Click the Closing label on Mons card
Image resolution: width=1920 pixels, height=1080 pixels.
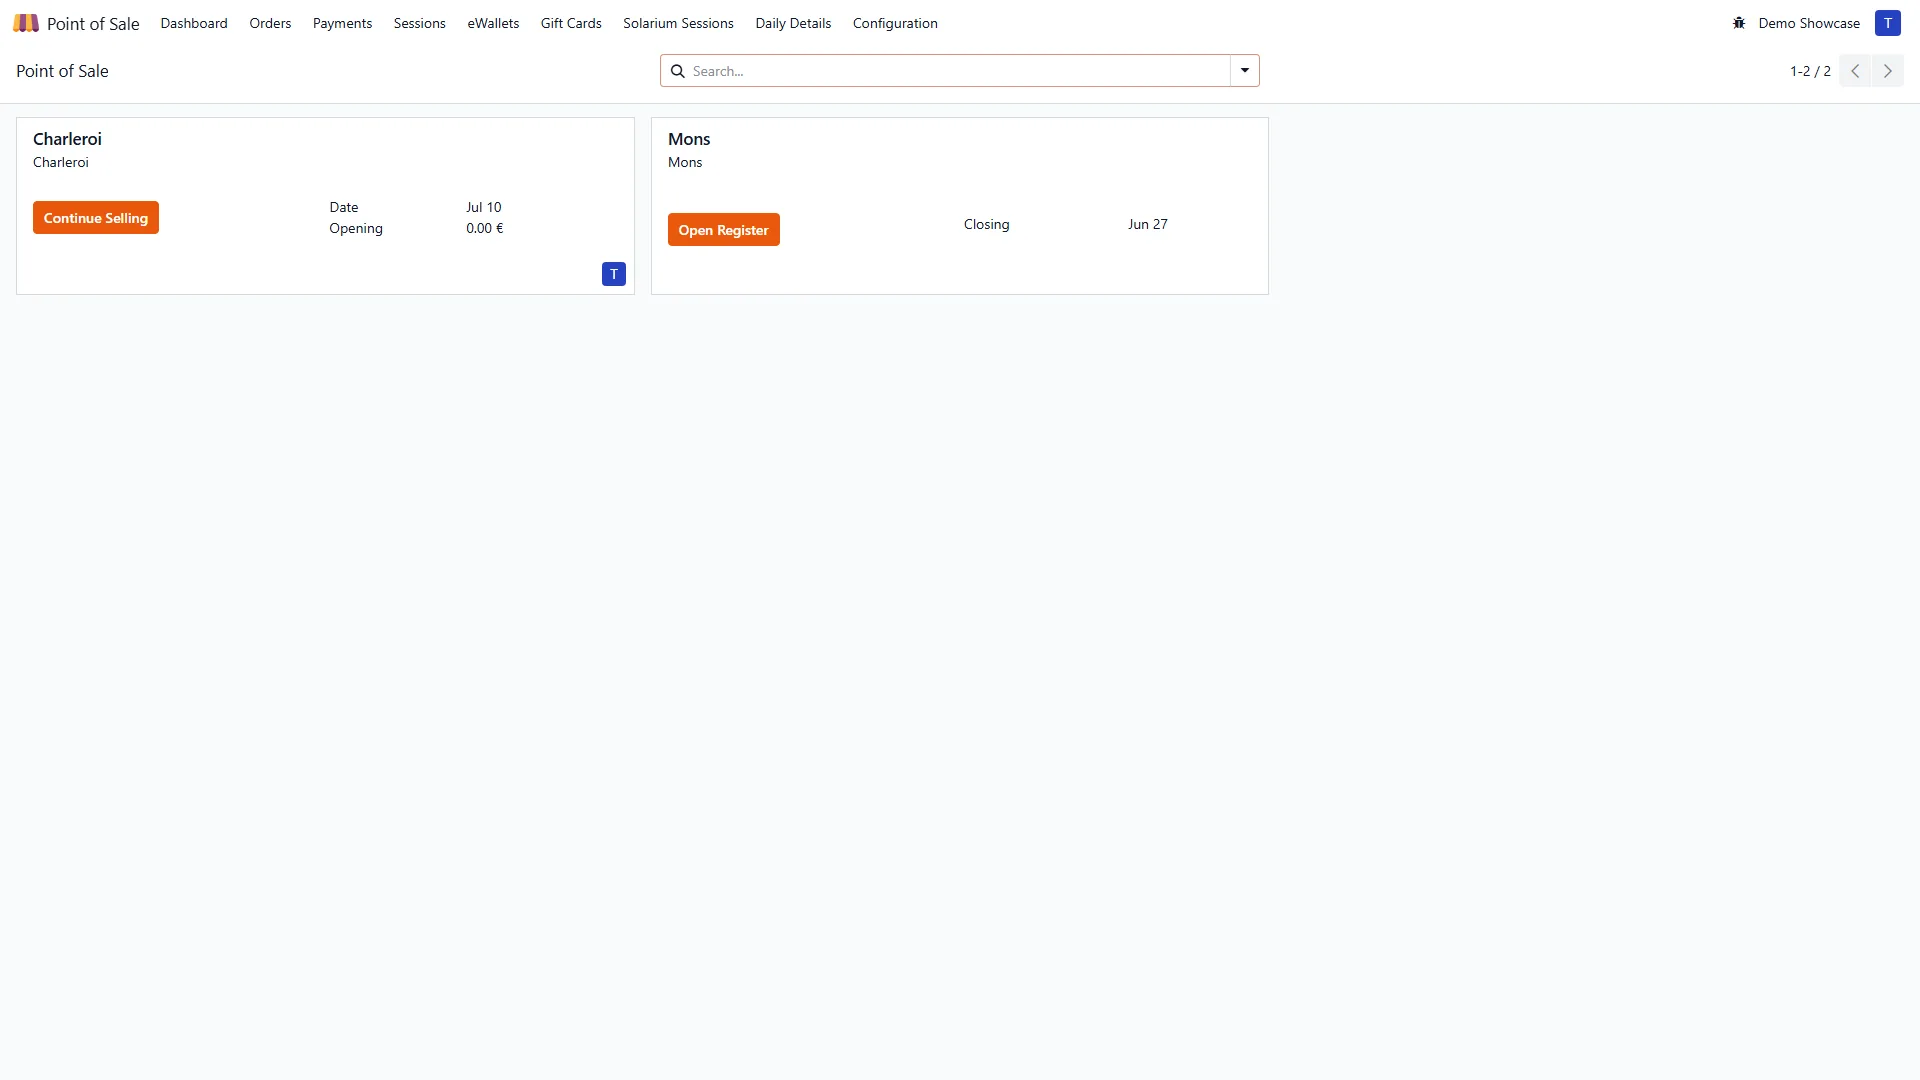tap(987, 224)
